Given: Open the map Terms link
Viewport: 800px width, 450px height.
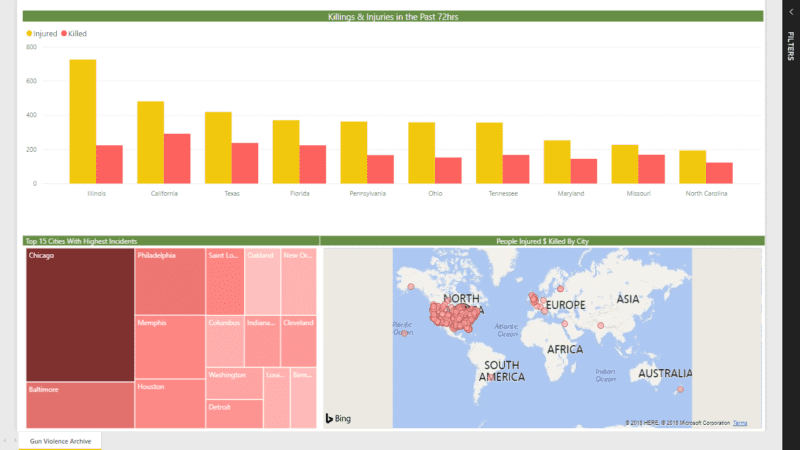Looking at the screenshot, I should tap(740, 423).
